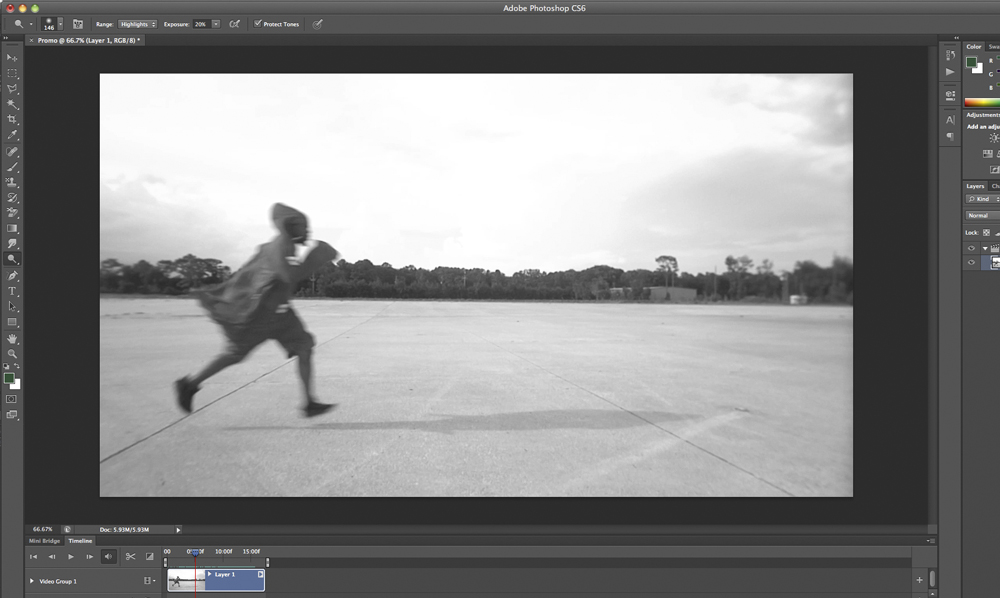Select the History Brush tool

tap(12, 198)
